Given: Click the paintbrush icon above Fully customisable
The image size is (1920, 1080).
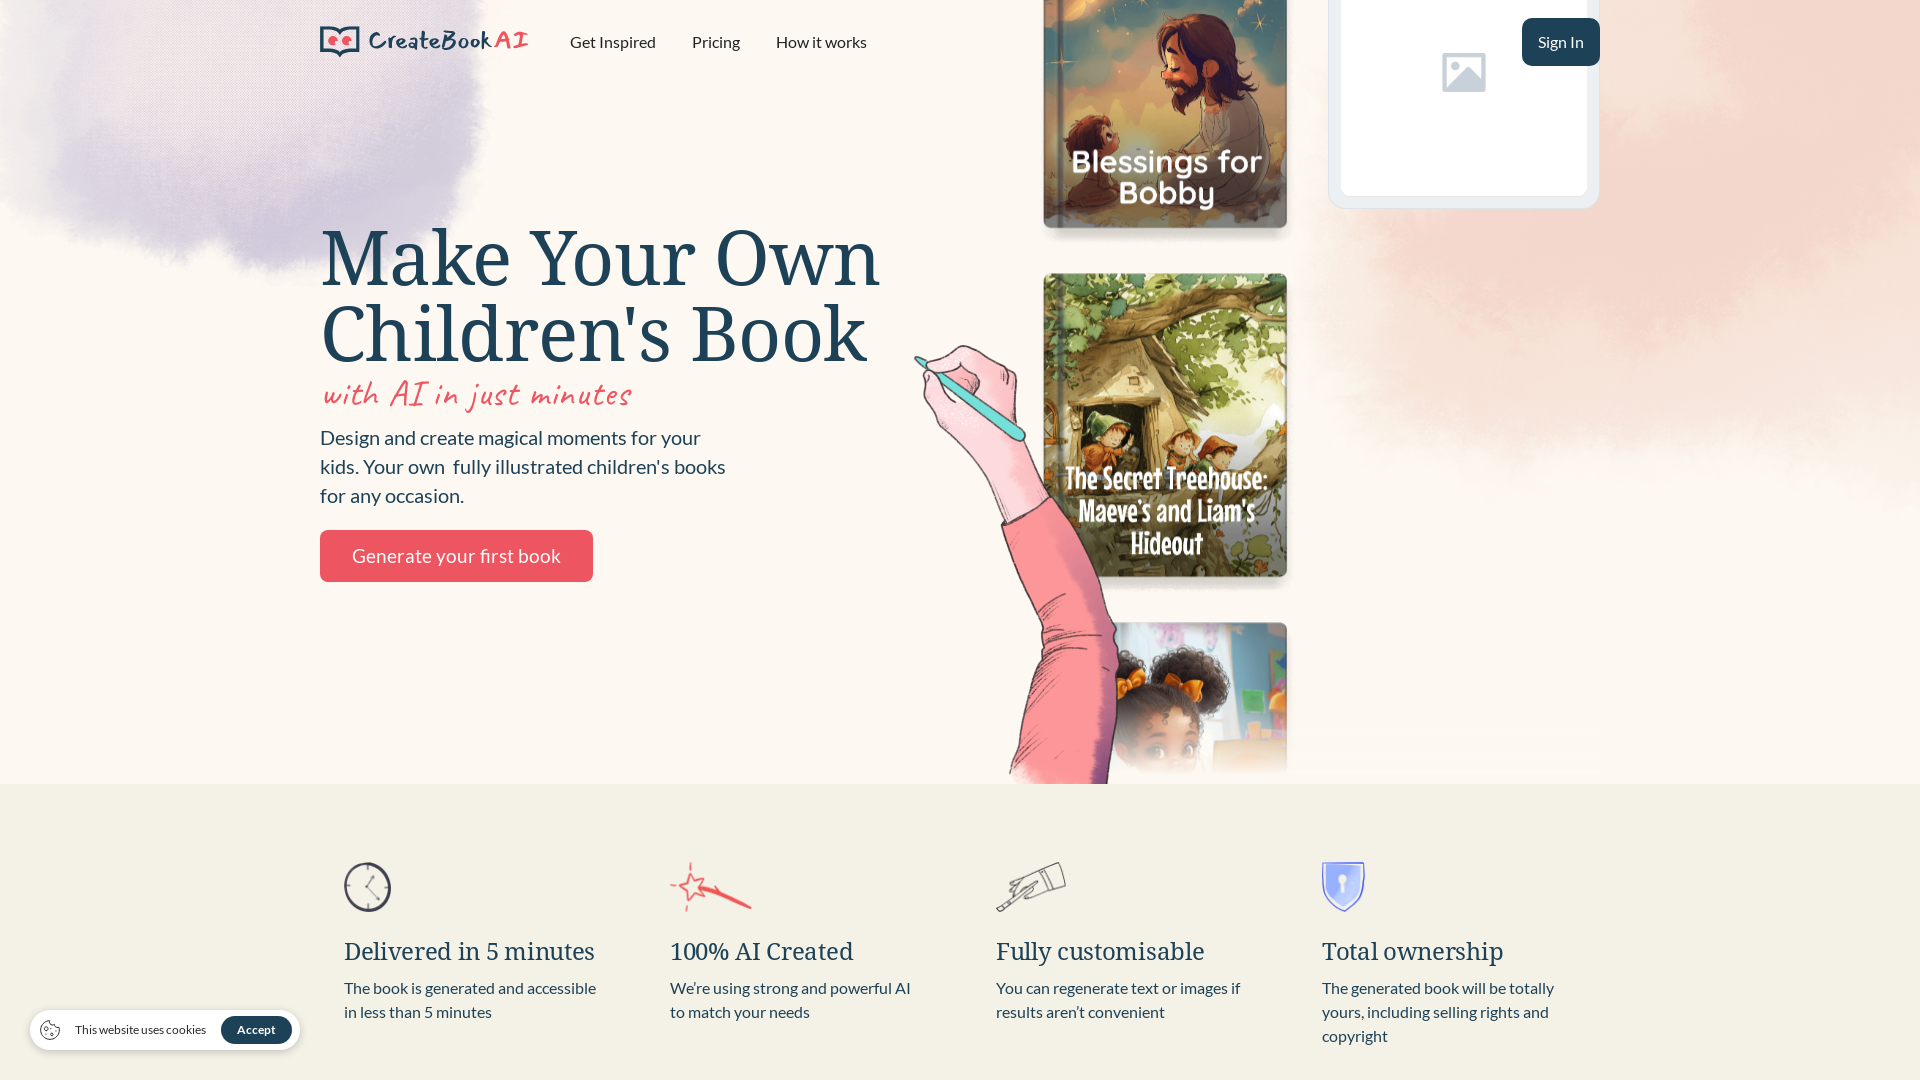Looking at the screenshot, I should tap(1031, 887).
